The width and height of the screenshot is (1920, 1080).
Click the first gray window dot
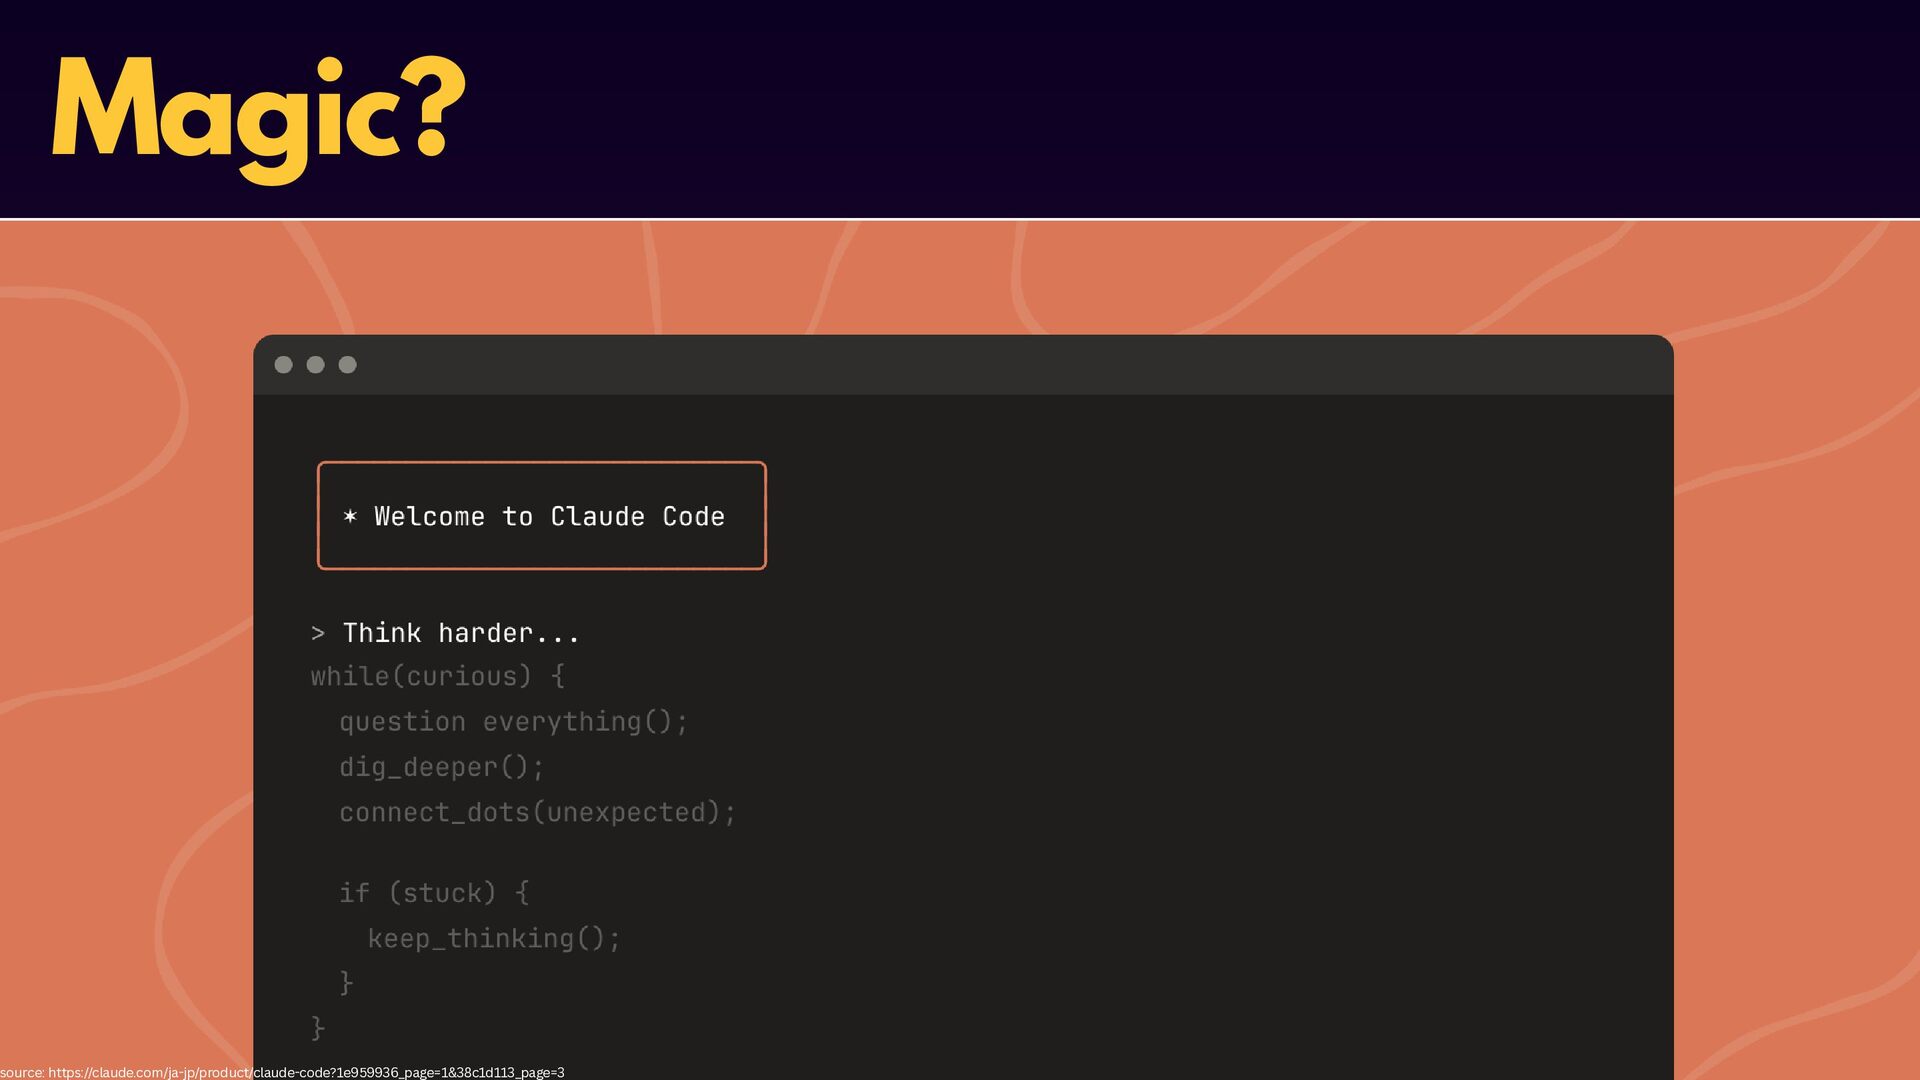click(x=284, y=365)
